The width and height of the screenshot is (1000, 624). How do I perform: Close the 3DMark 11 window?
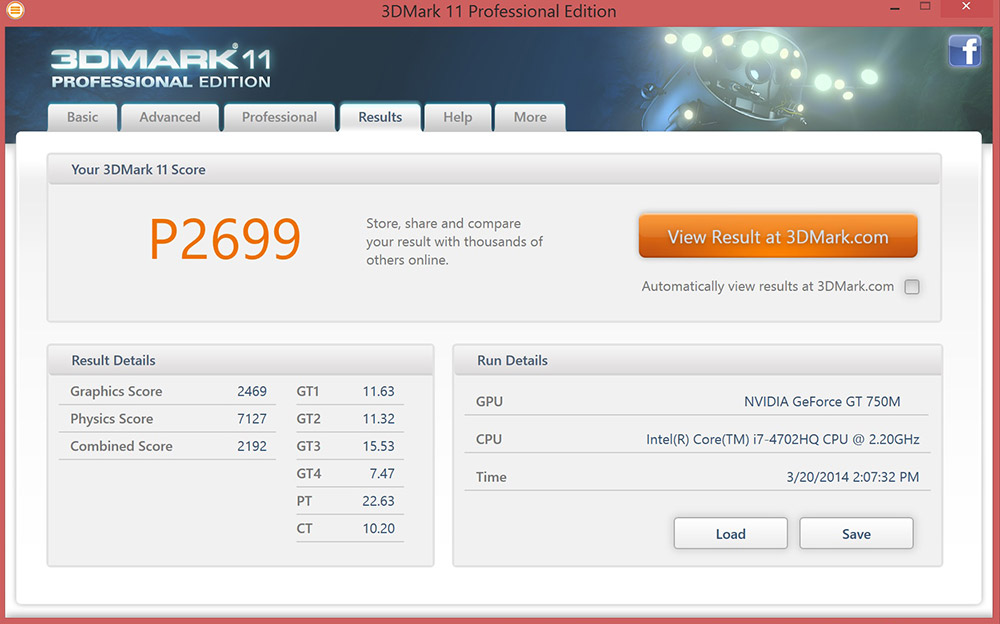click(966, 6)
